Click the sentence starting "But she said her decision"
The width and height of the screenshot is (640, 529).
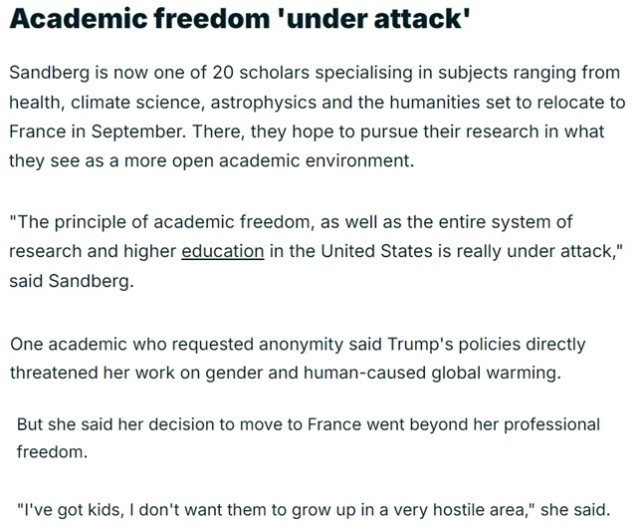pos(308,438)
